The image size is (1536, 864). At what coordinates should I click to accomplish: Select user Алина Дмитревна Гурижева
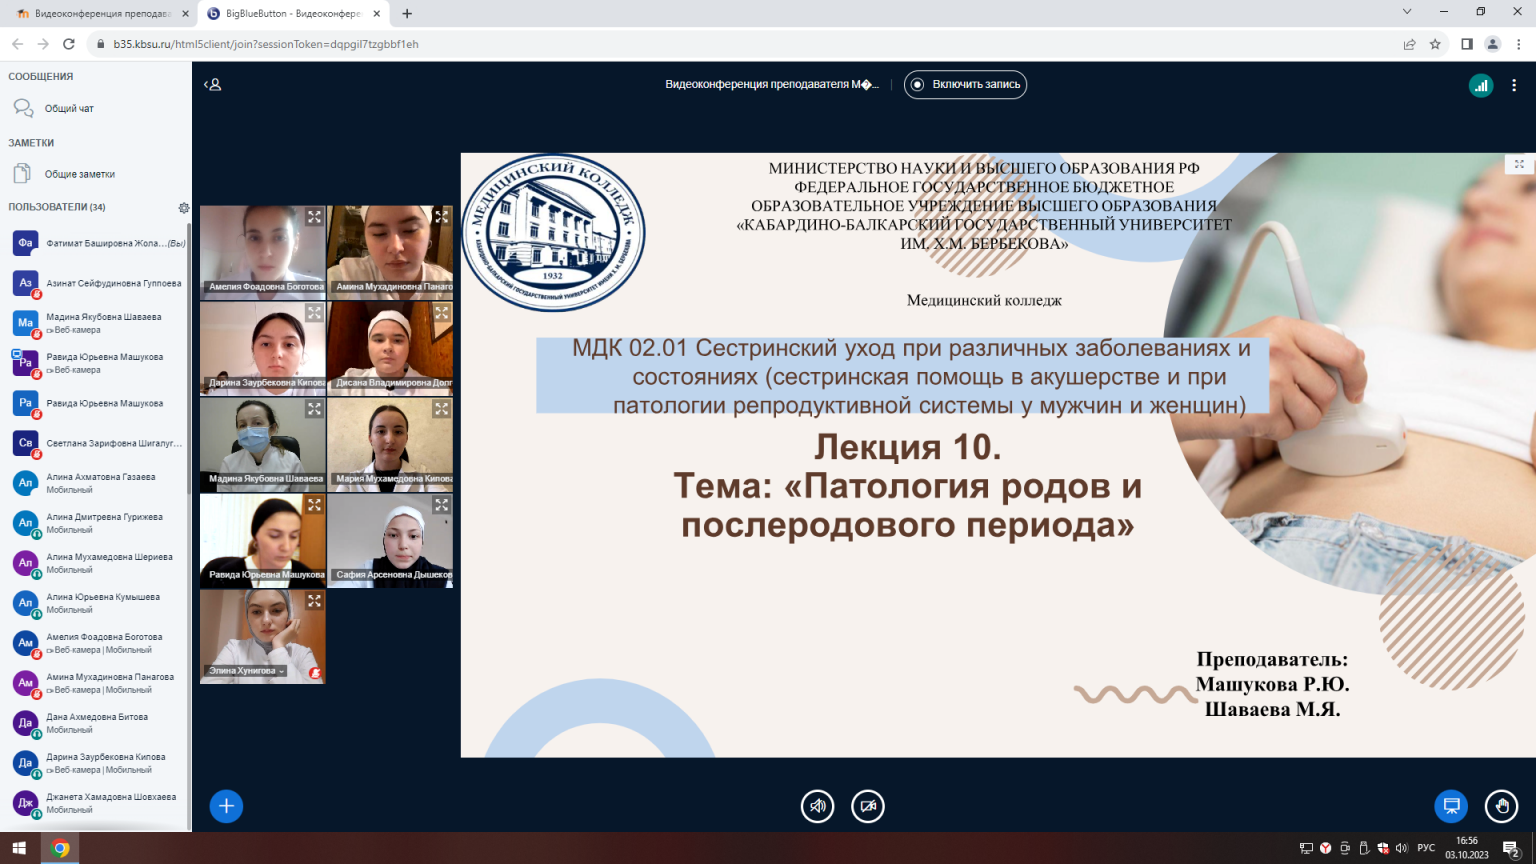click(x=97, y=523)
